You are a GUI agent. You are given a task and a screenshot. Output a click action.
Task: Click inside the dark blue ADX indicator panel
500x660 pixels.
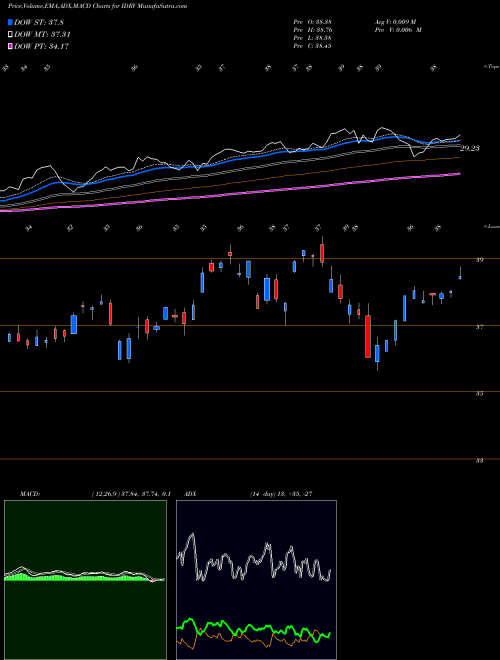[x=256, y=580]
